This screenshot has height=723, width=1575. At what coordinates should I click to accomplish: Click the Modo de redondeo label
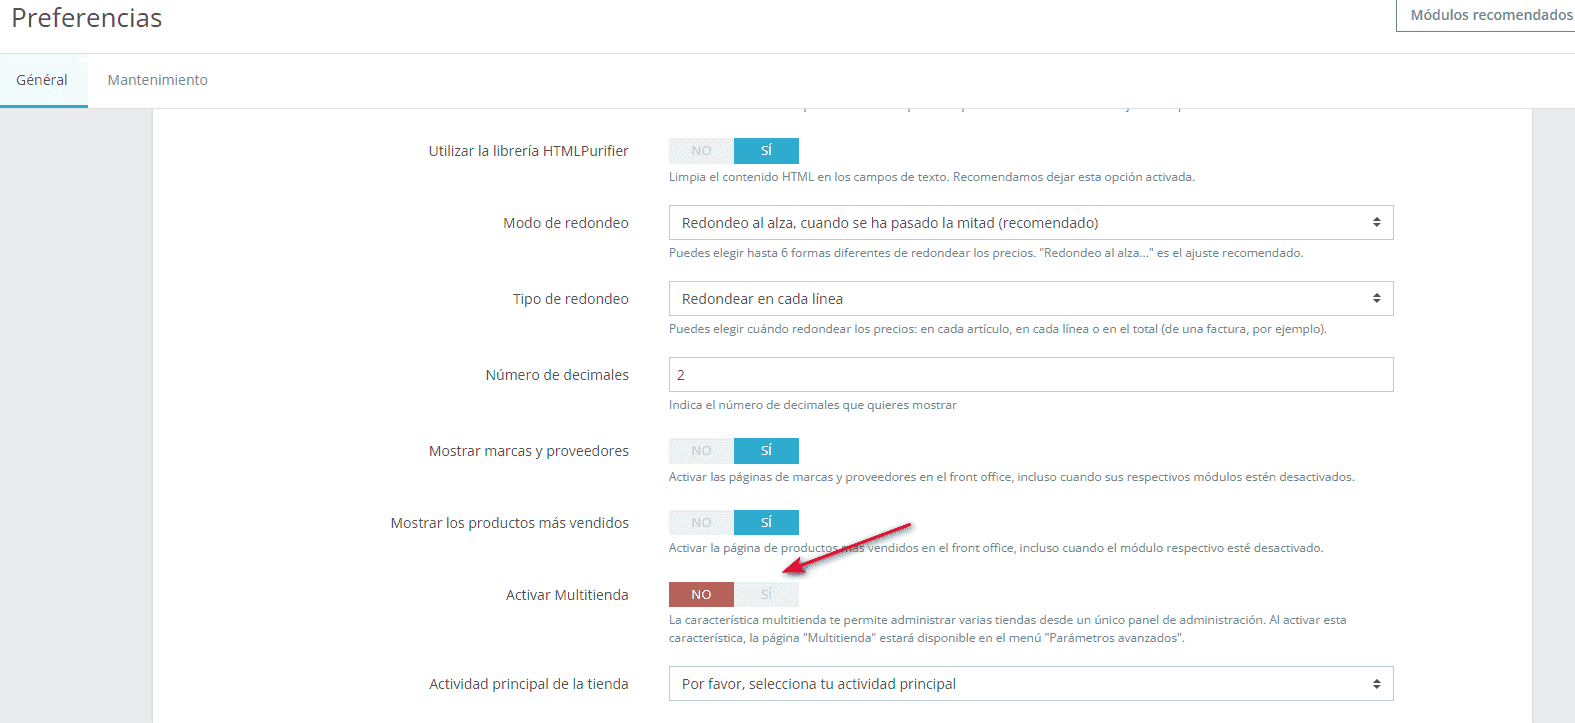[x=565, y=223]
